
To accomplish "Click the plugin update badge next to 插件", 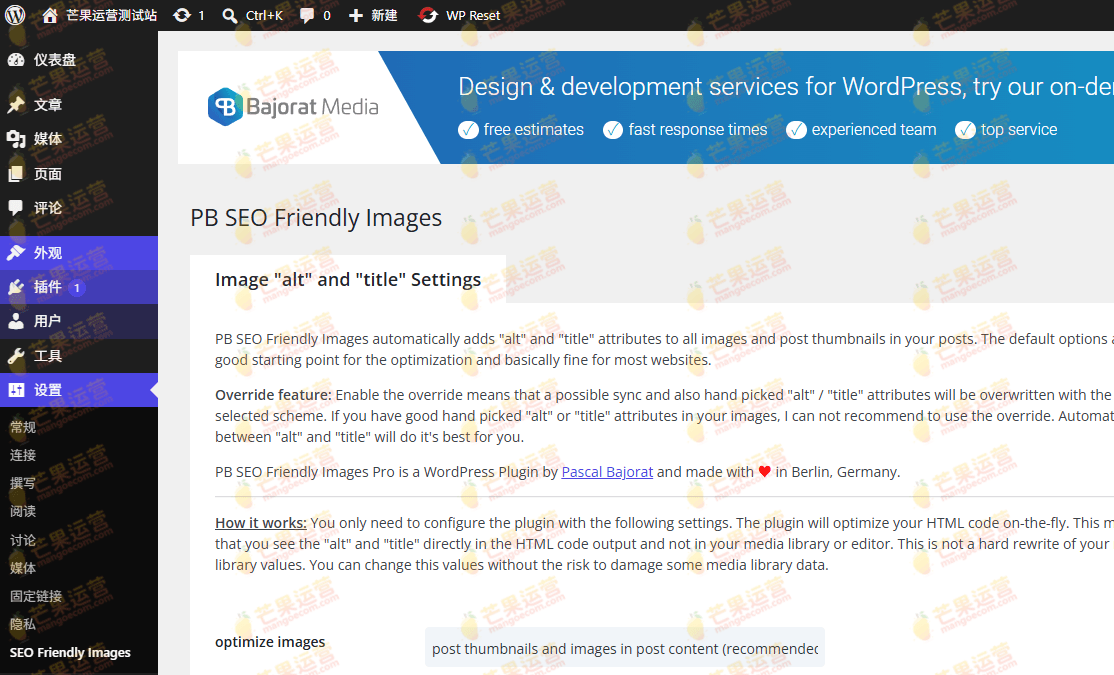I will [x=77, y=288].
